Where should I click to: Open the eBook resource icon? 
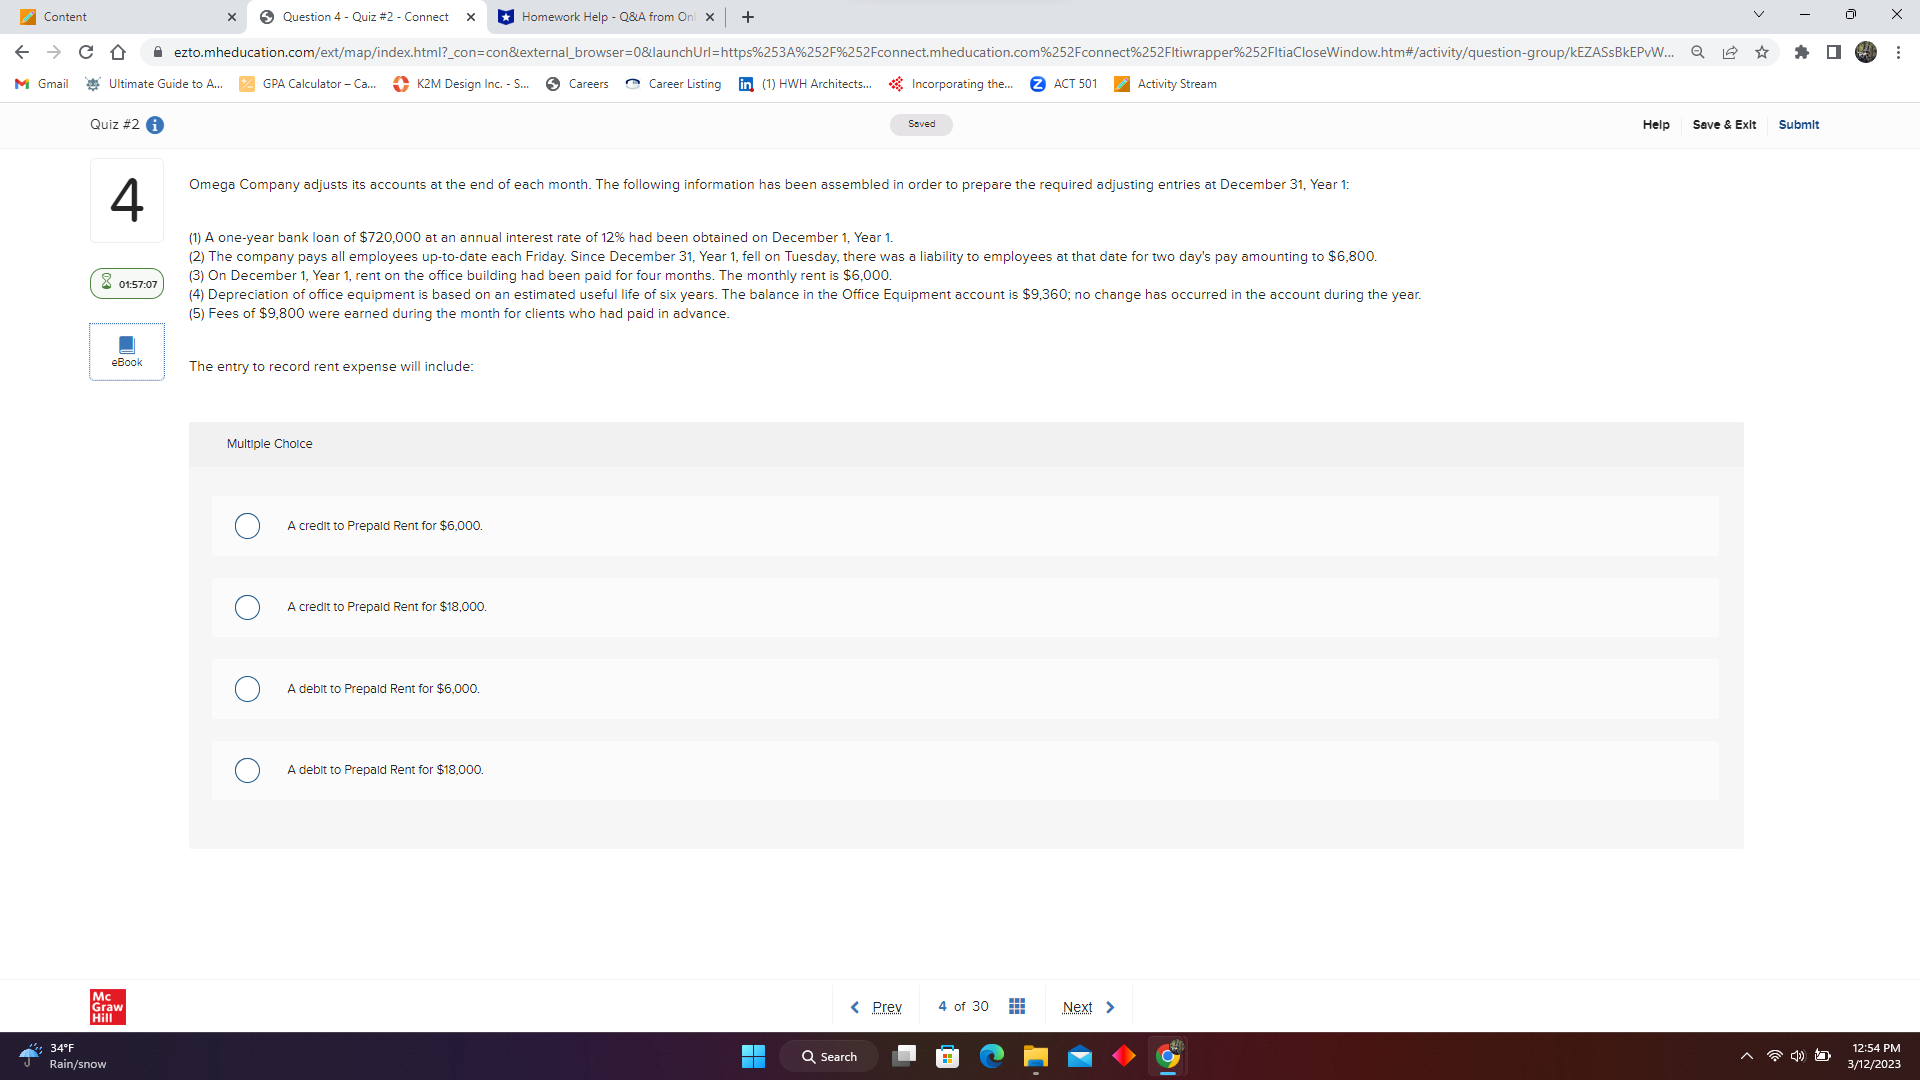click(127, 351)
